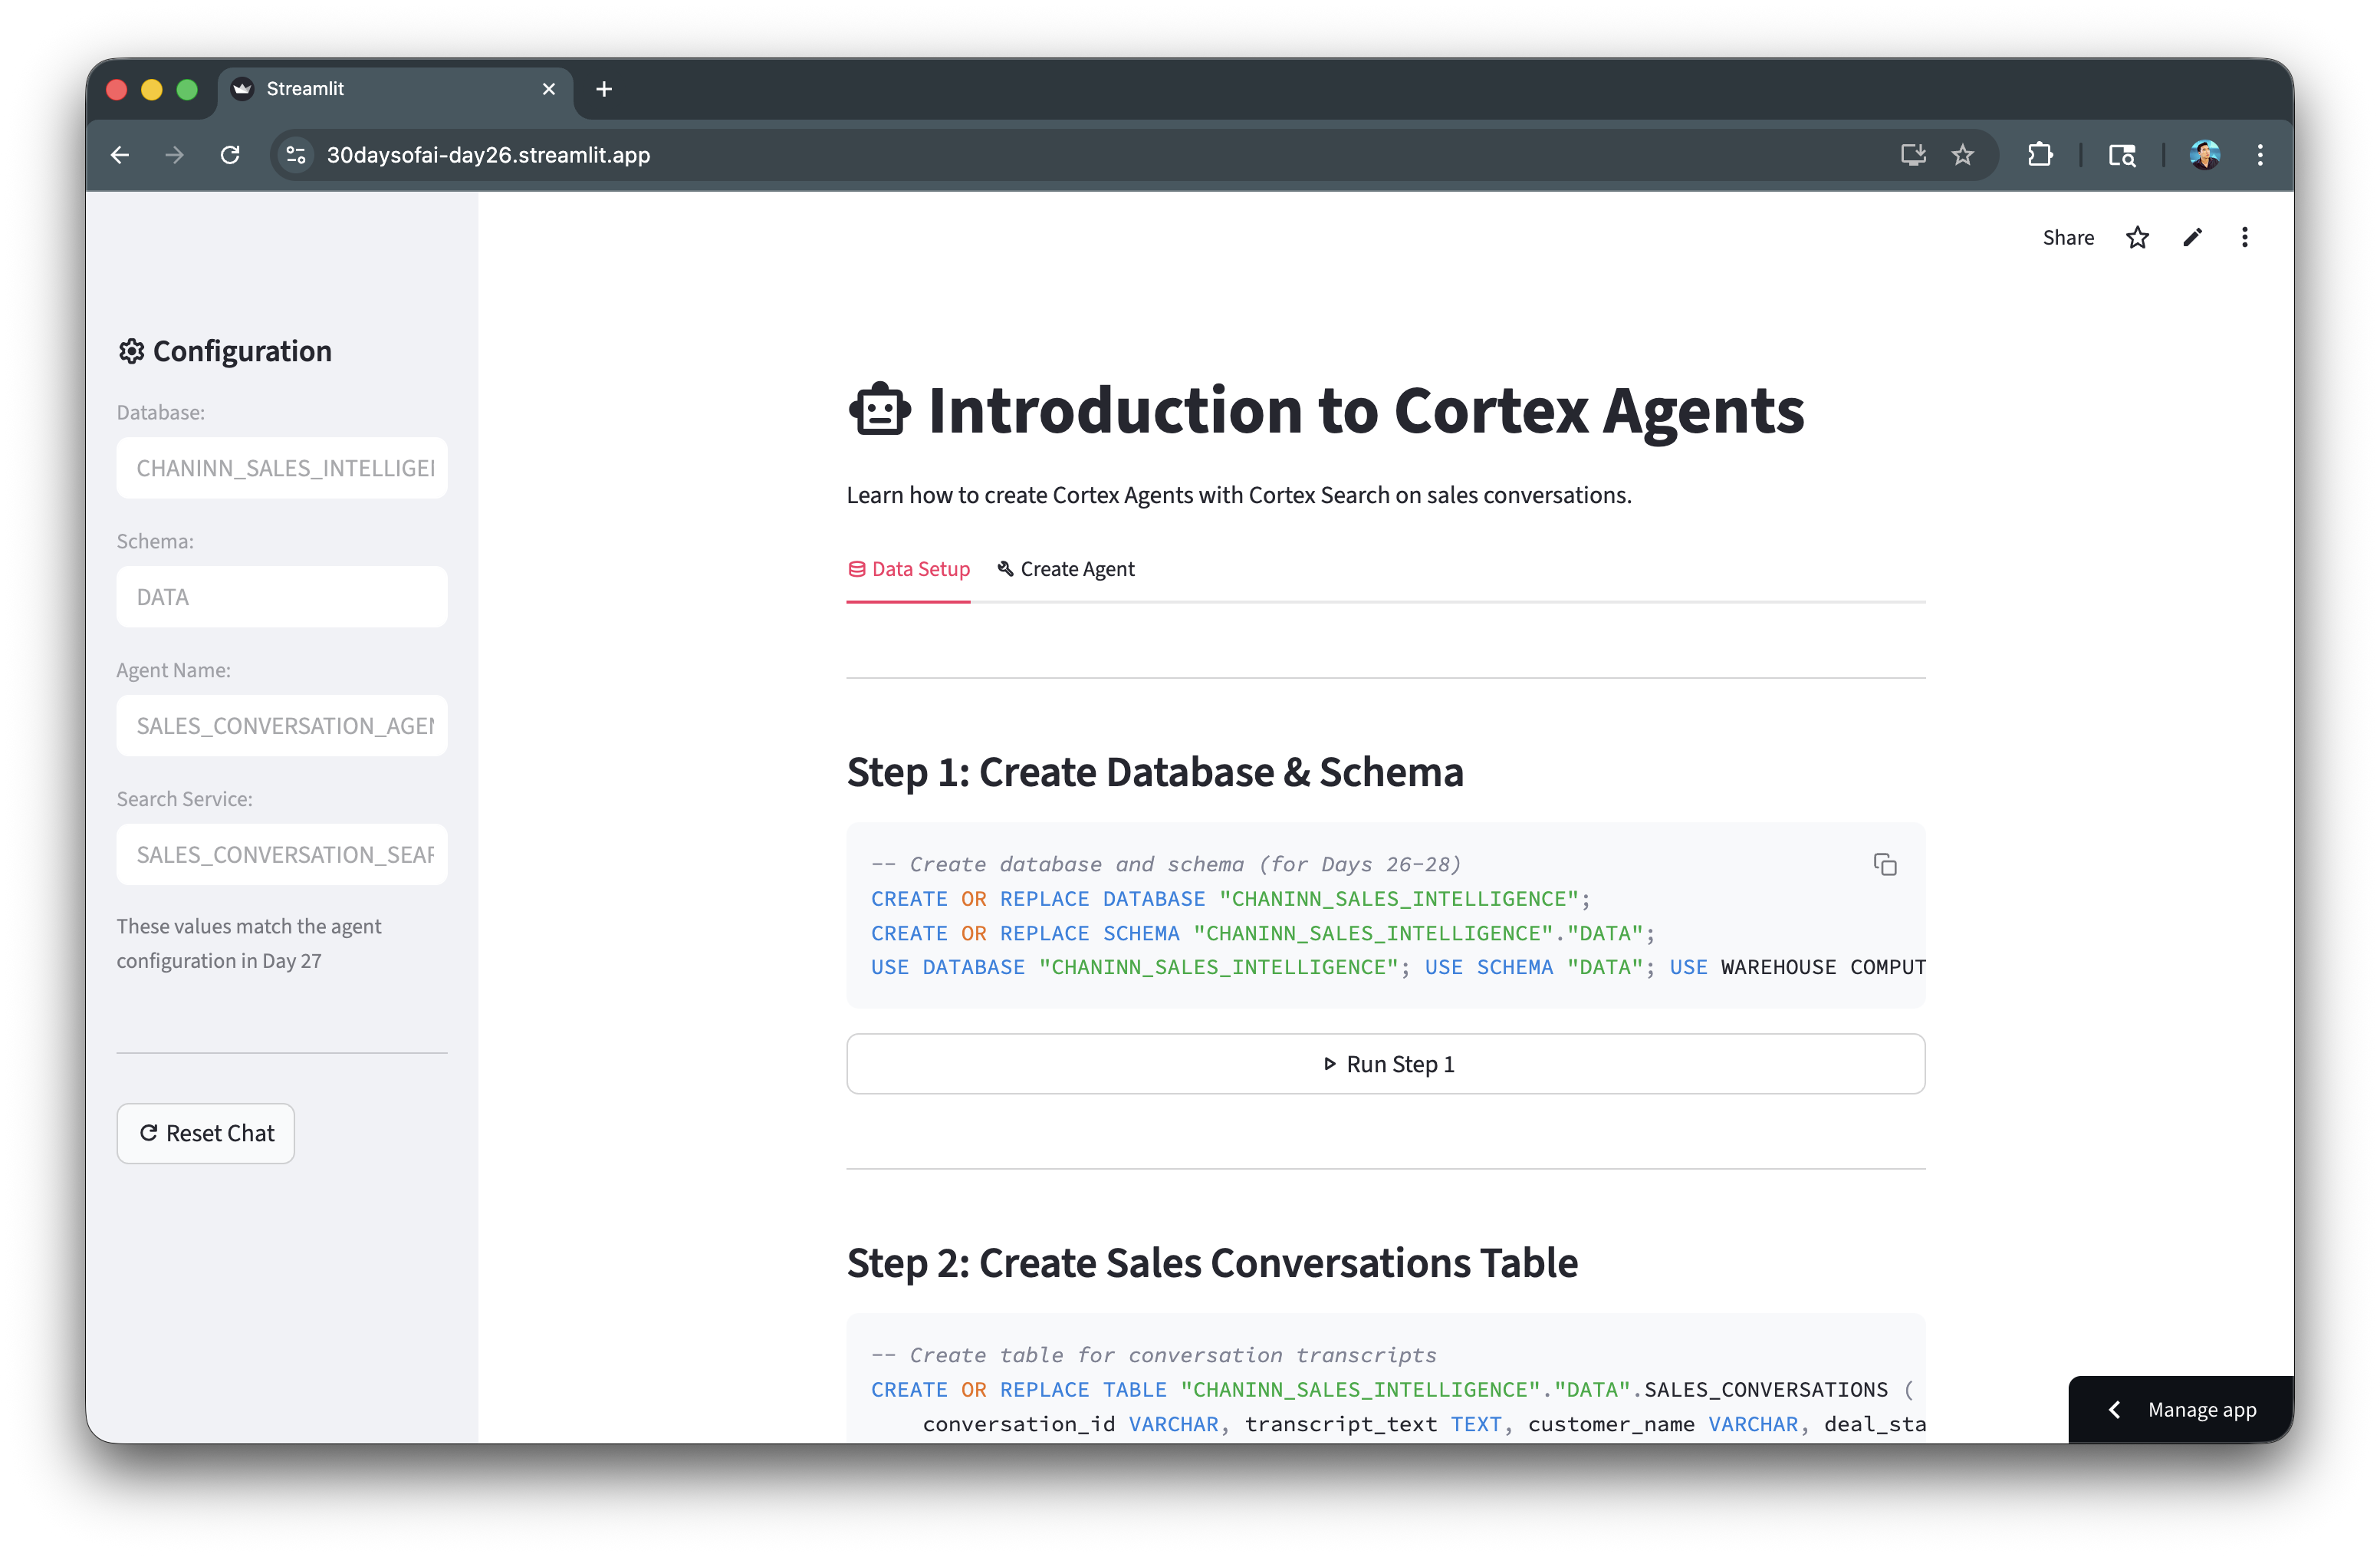Select the Data Setup tab

pos(908,569)
